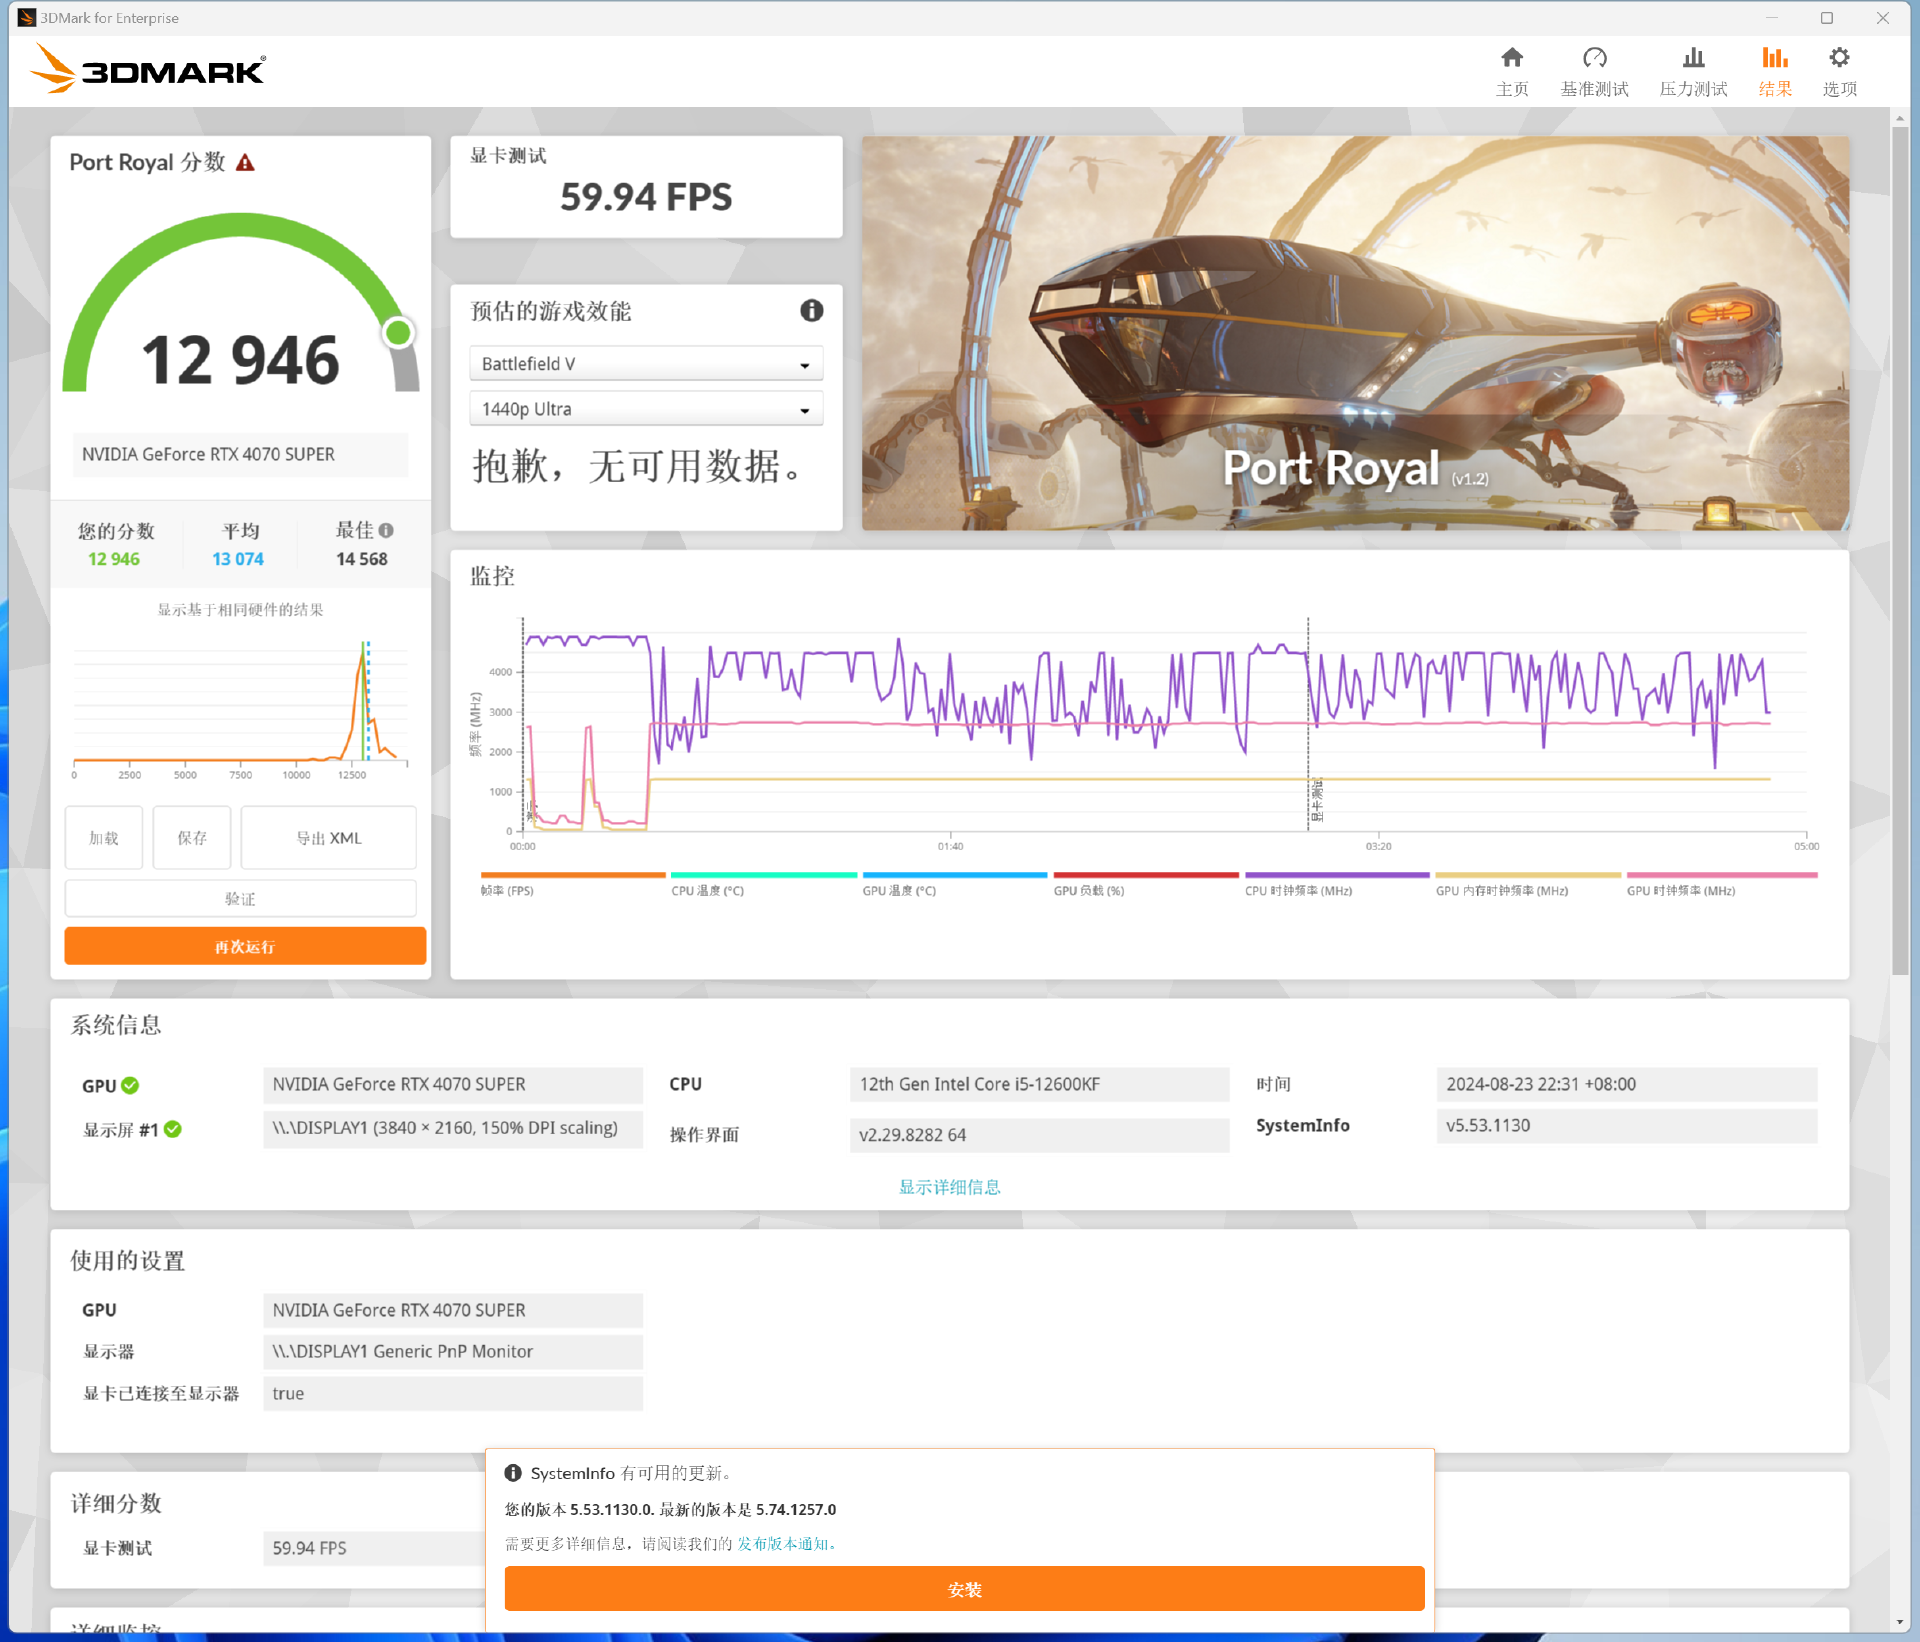Open the 选项 options gear icon
The width and height of the screenshot is (1920, 1642).
(x=1840, y=58)
